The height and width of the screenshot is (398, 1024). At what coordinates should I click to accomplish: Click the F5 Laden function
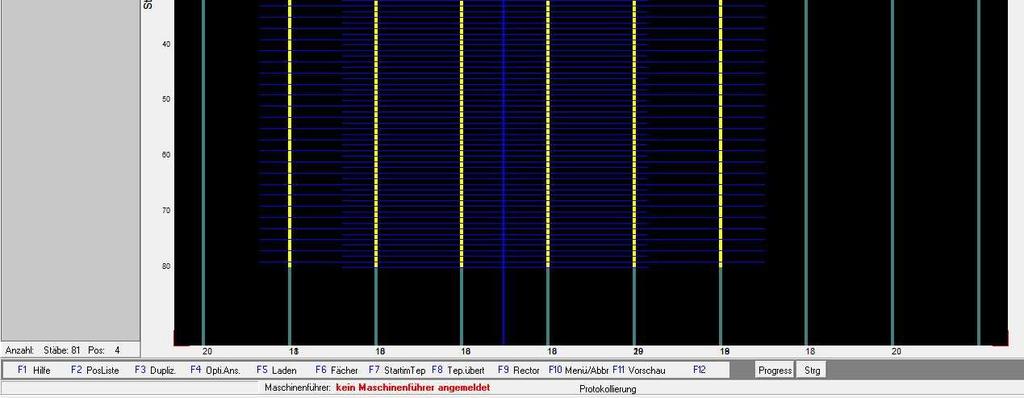(276, 370)
